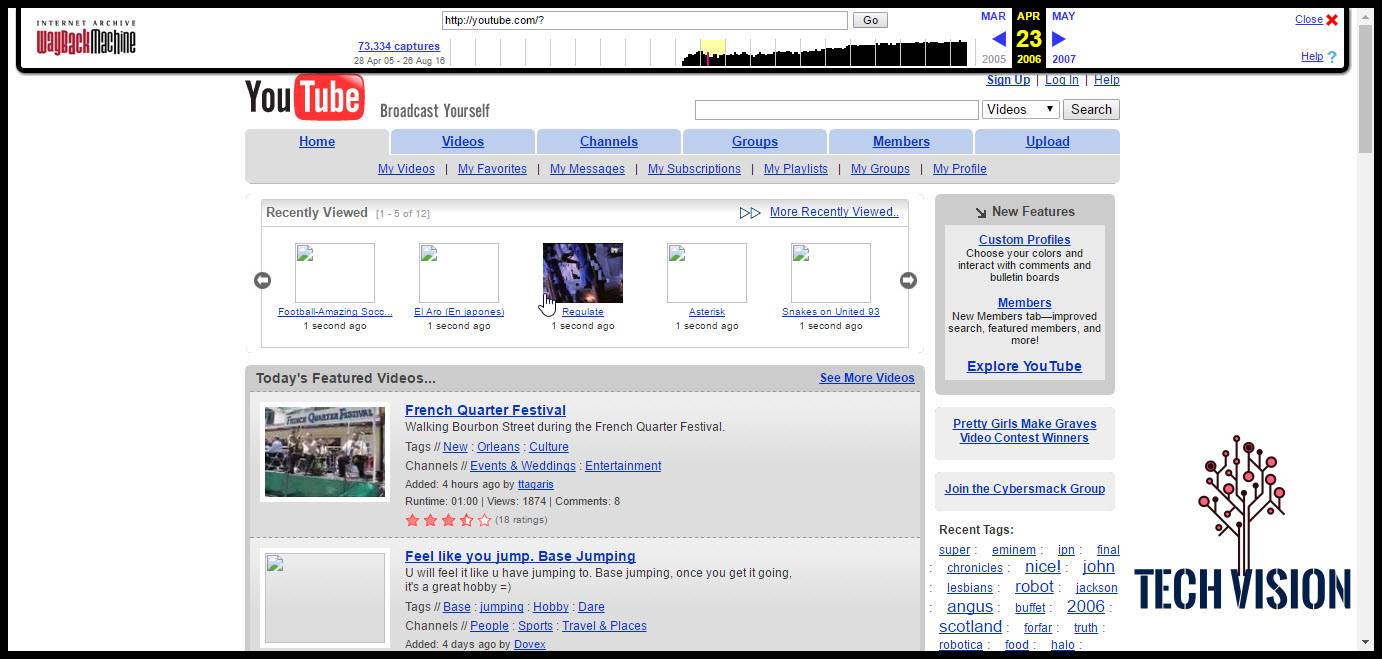Go to next capture with right blue arrow
This screenshot has width=1382, height=659.
tap(1059, 39)
